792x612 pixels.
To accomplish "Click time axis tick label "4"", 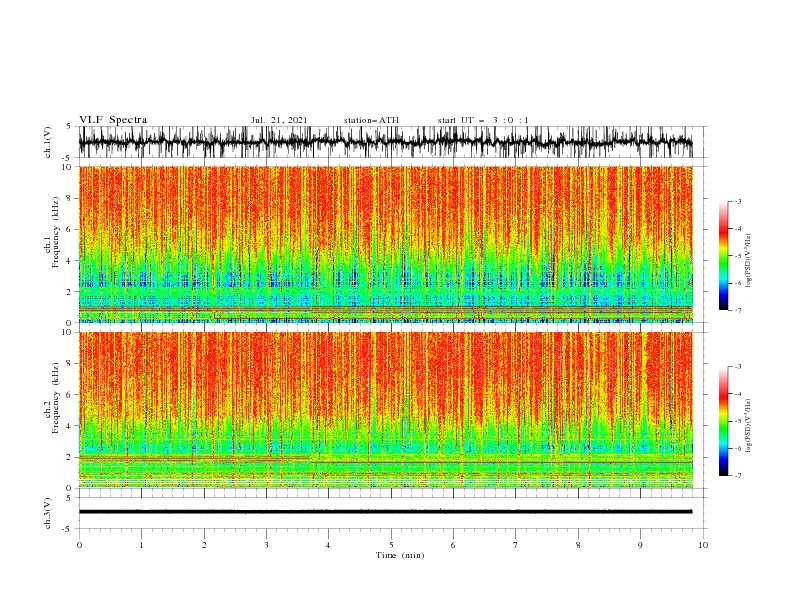I will tap(328, 545).
